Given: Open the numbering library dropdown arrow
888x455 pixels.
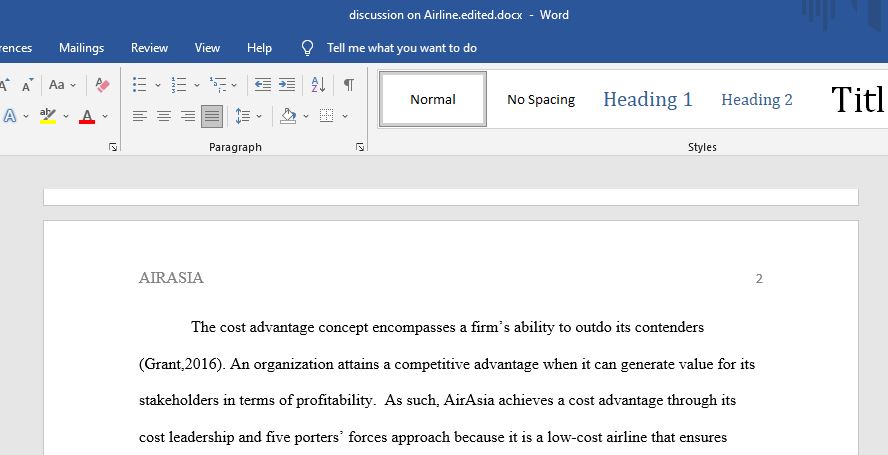Looking at the screenshot, I should (x=197, y=85).
